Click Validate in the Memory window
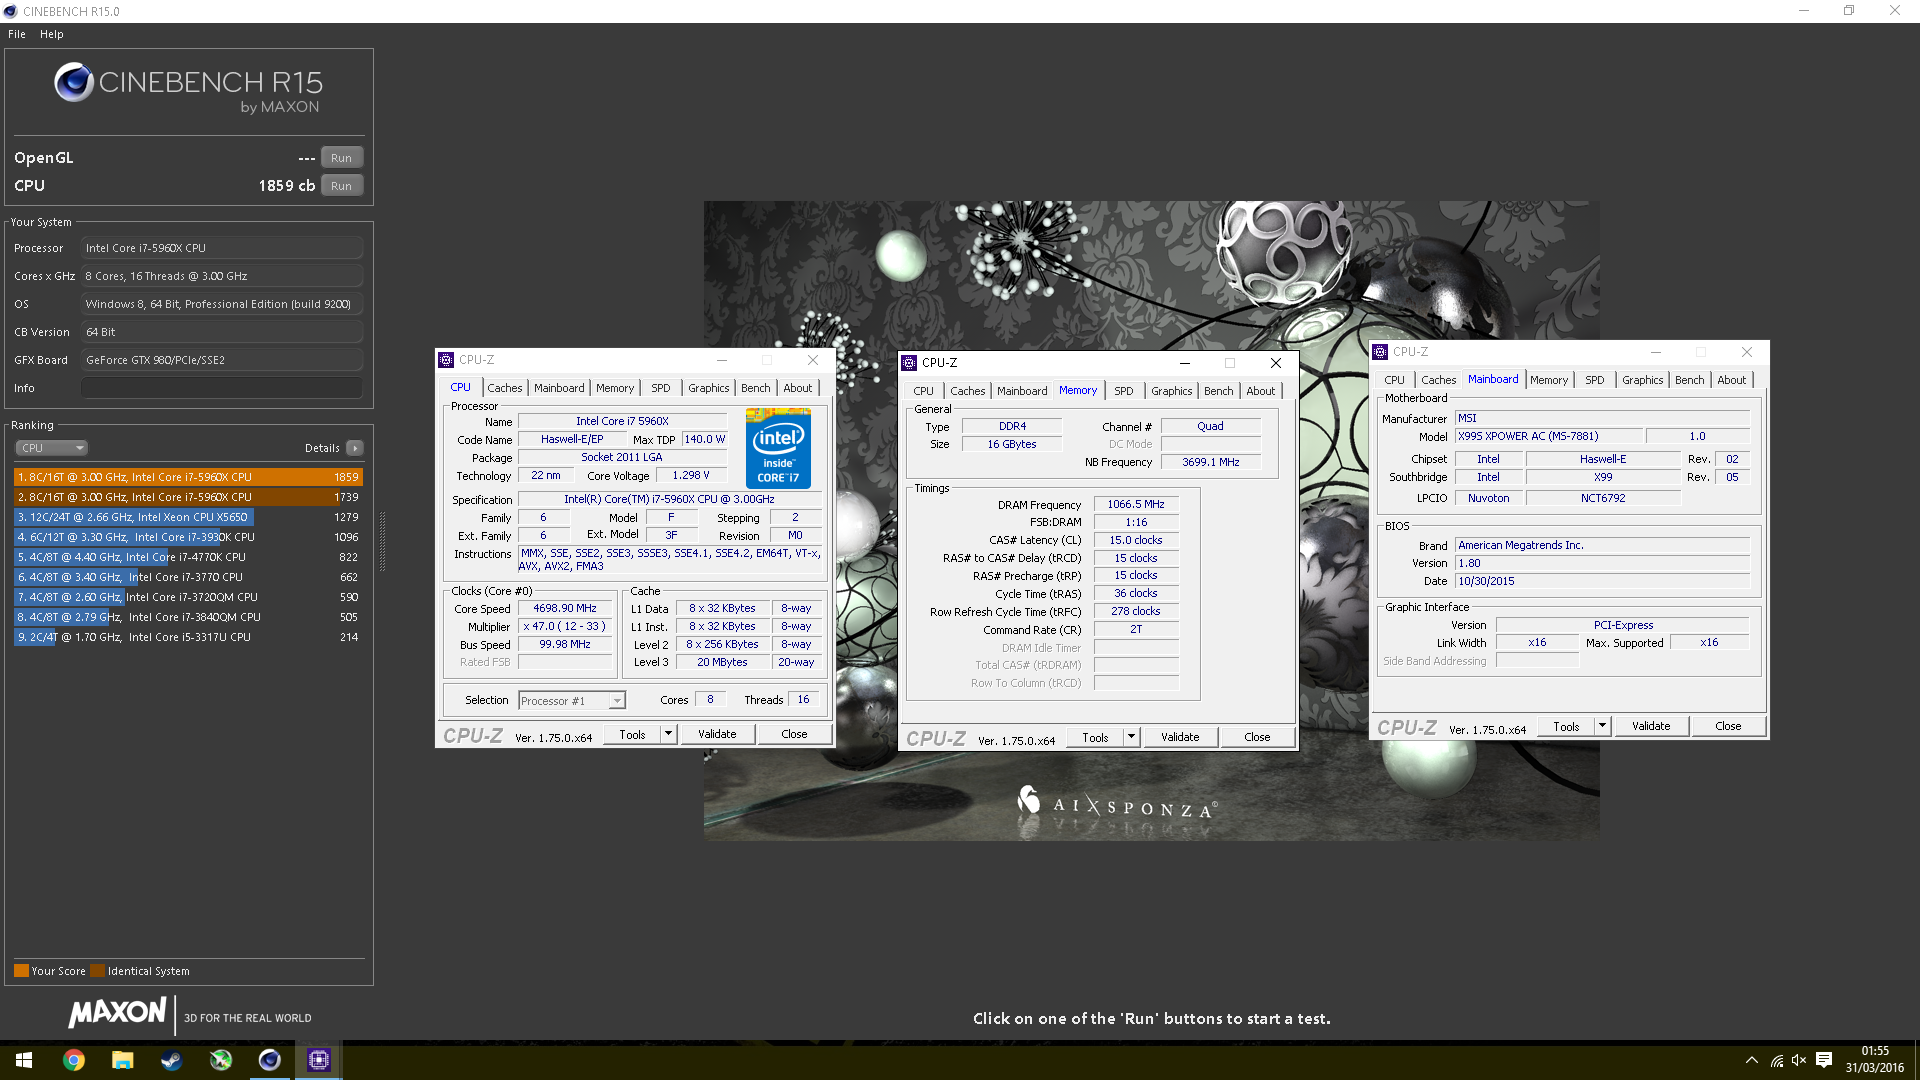Image resolution: width=1920 pixels, height=1080 pixels. point(1180,737)
